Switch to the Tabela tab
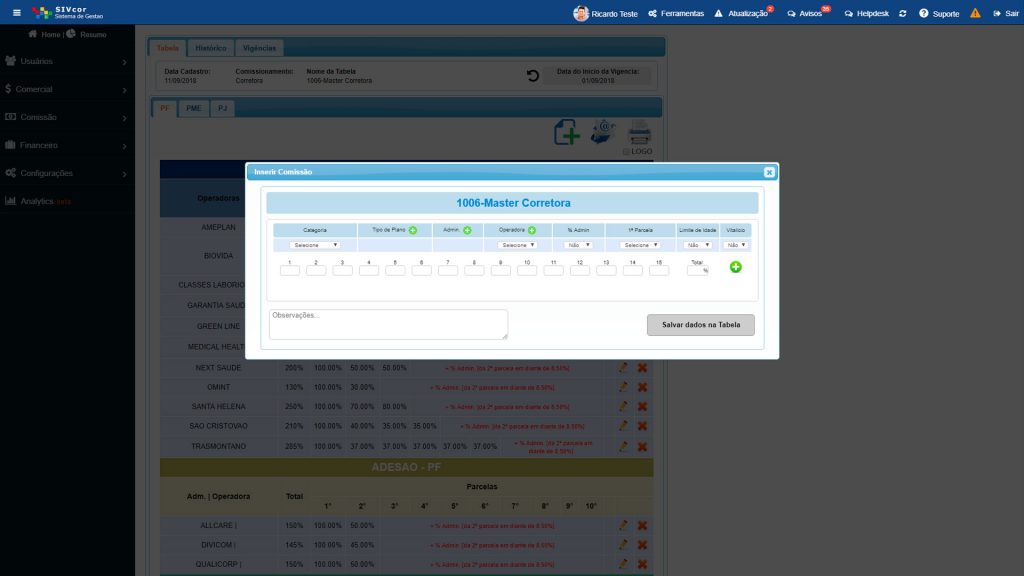 tap(168, 48)
